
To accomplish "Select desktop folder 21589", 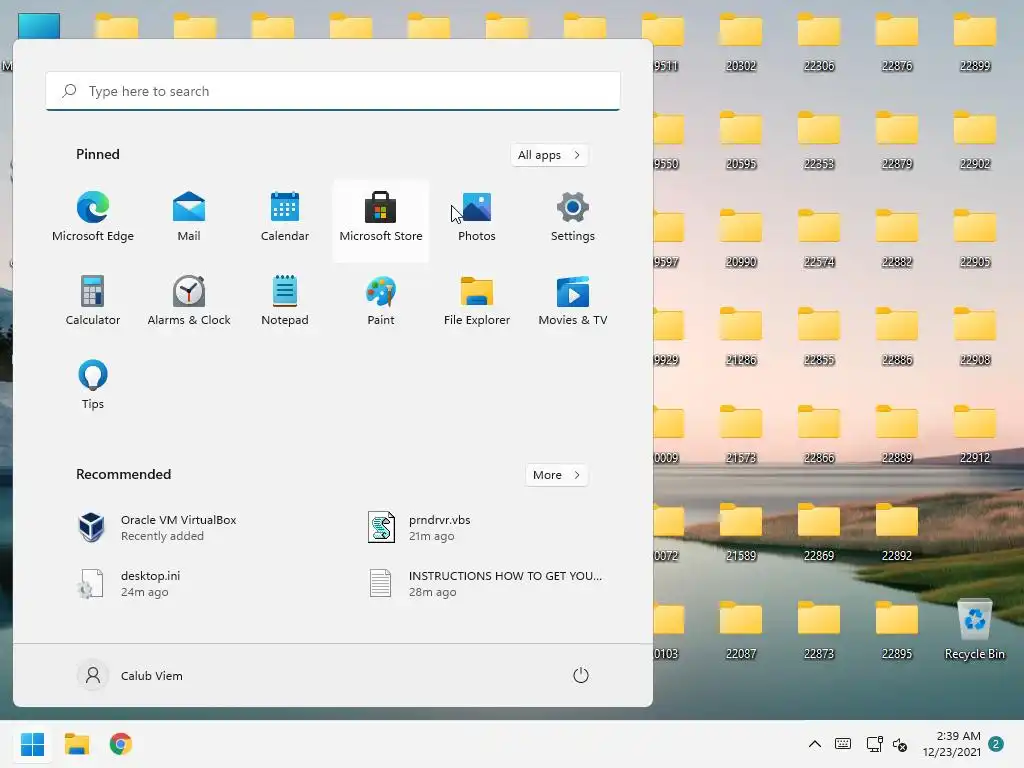I will point(741,532).
